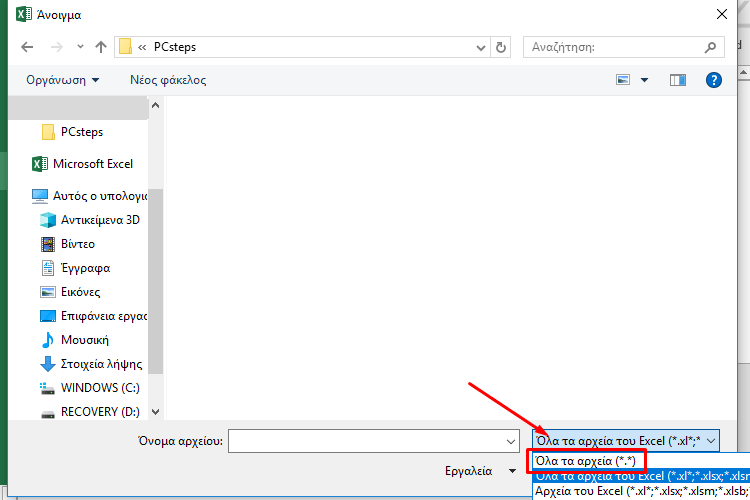Select the RECOVERY (D:) drive

(x=90, y=412)
